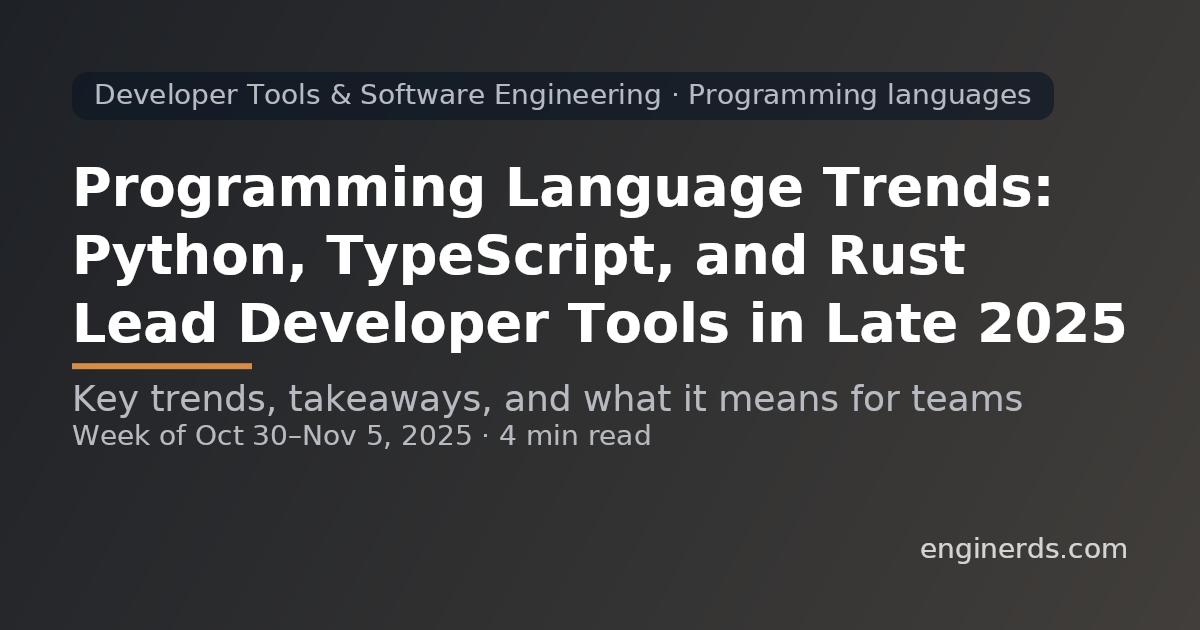
Task: Click the article title headline
Action: pos(560,253)
